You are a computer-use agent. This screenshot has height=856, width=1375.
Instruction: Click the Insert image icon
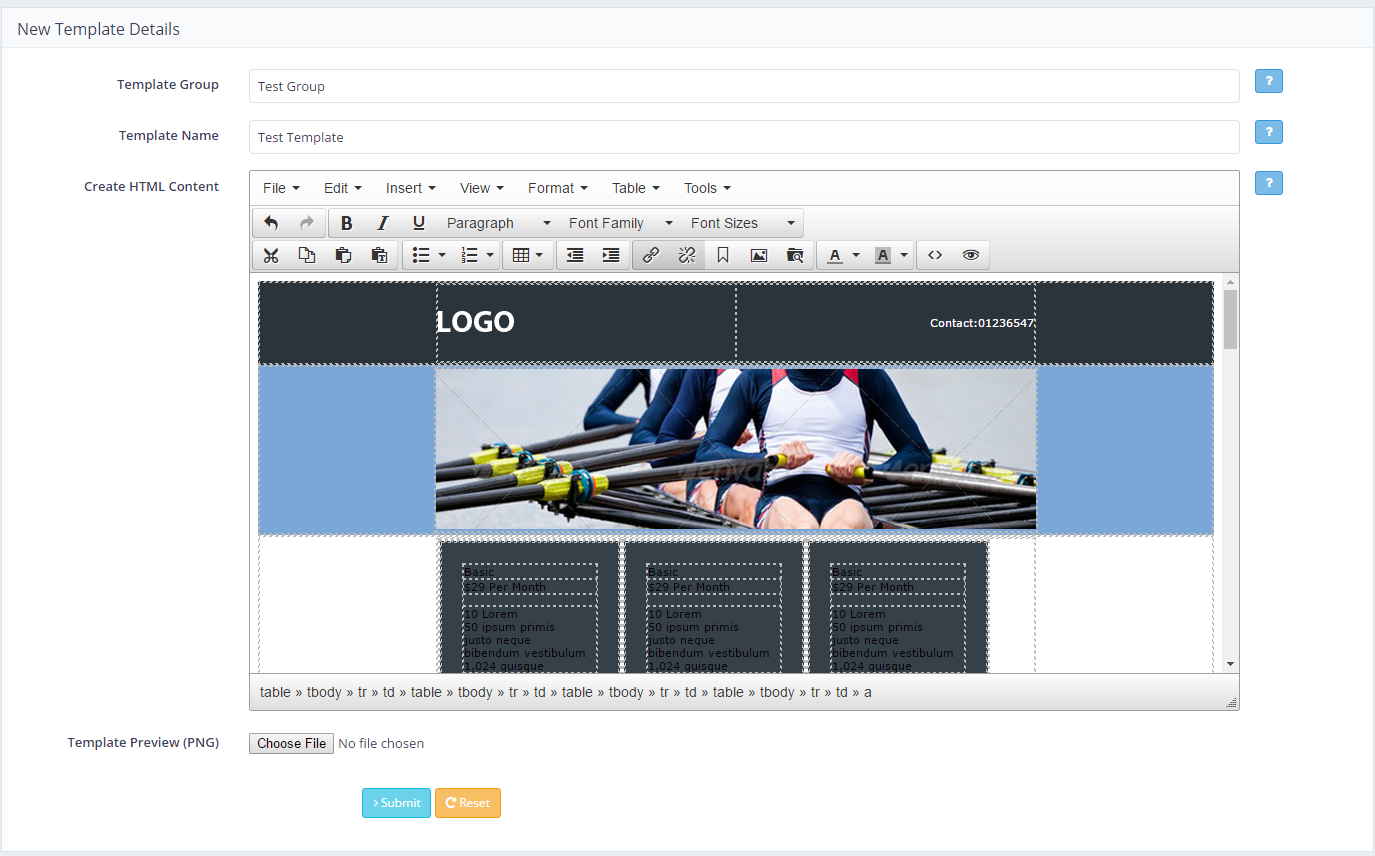point(758,255)
